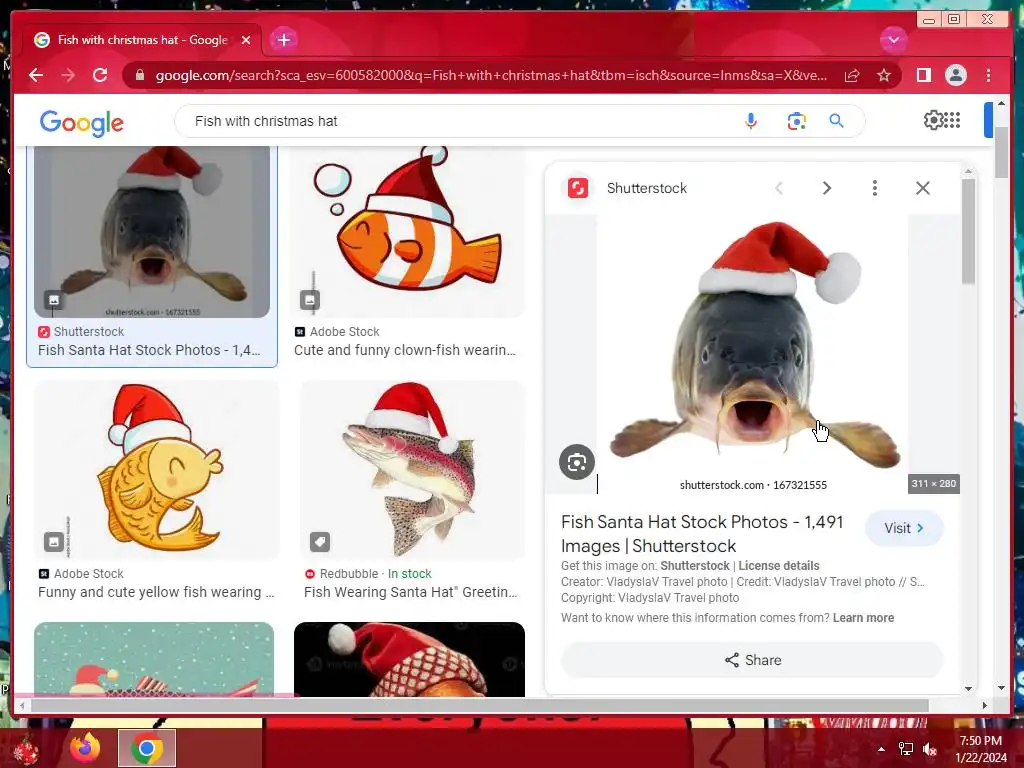Click the preview panel scrollbar thumb
1024x768 pixels.
coord(968,231)
